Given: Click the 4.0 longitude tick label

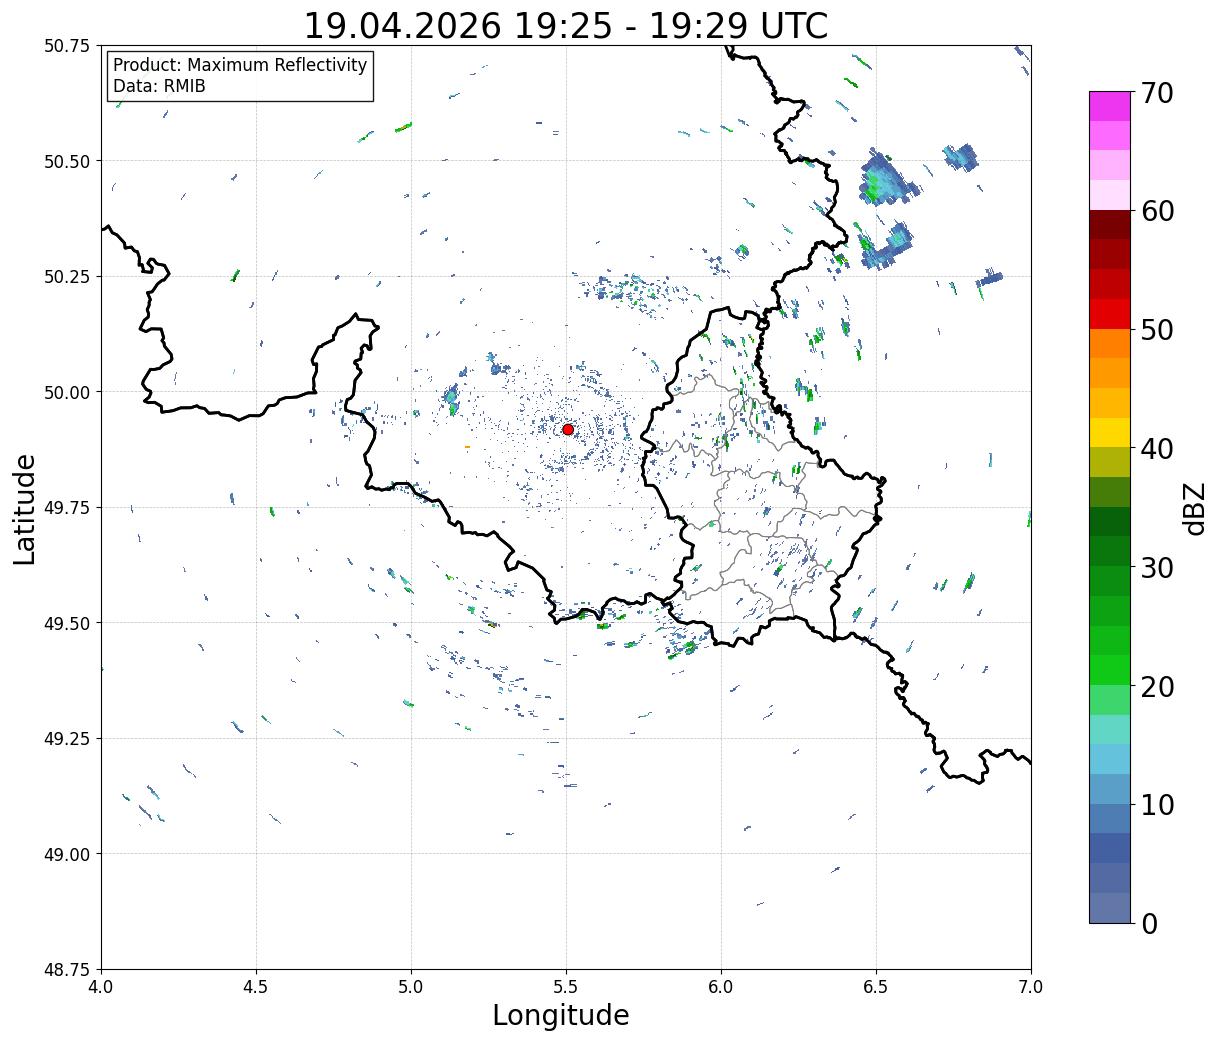Looking at the screenshot, I should tap(101, 986).
